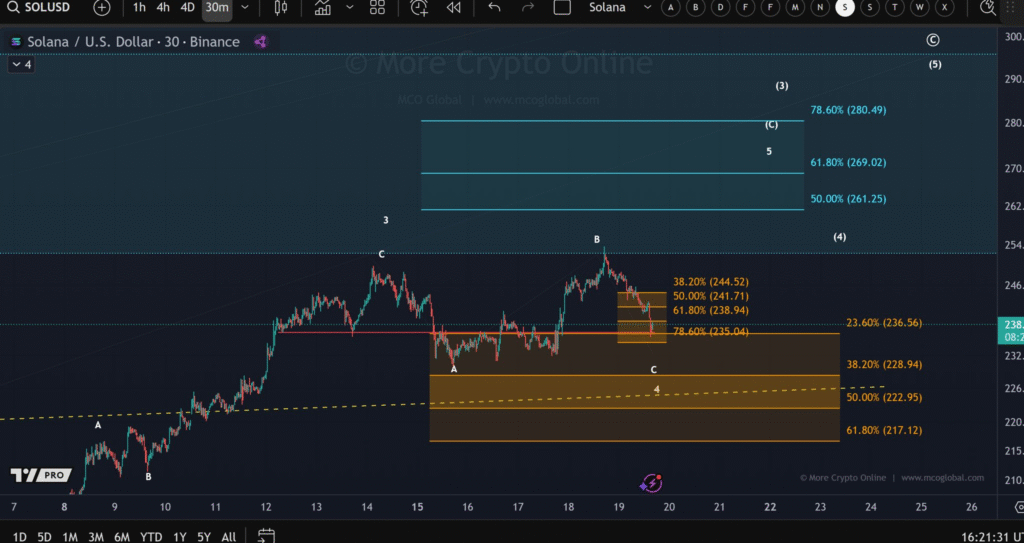
Task: Set date range to 1D
Action: [20, 537]
